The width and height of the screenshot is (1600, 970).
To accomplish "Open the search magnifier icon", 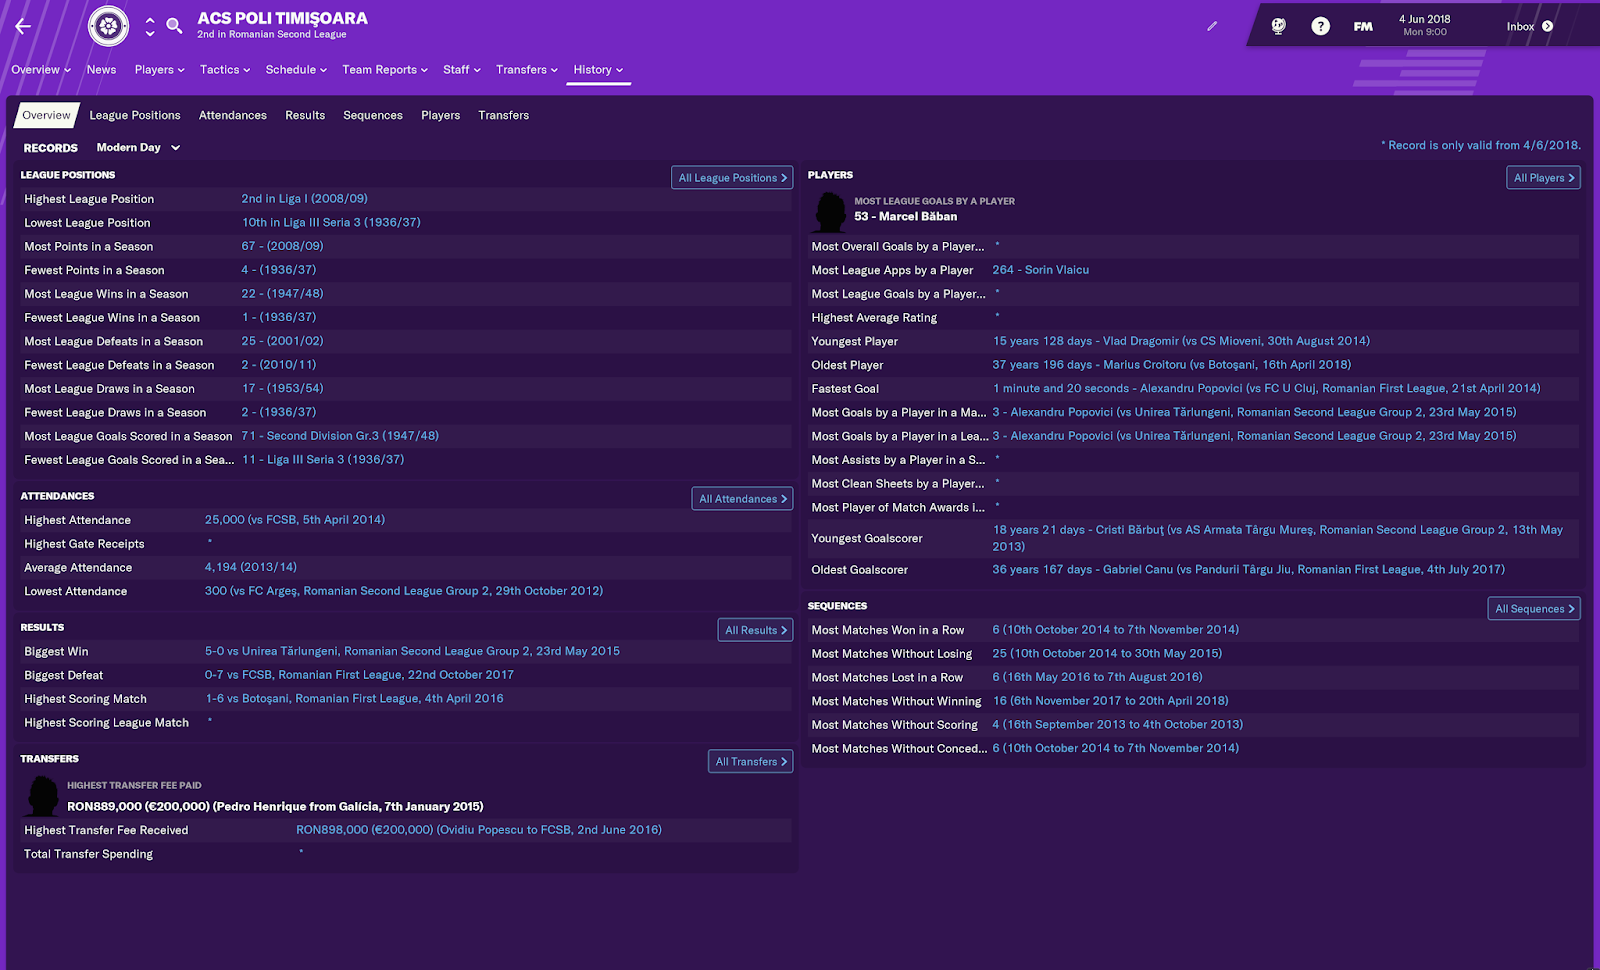I will 174,26.
